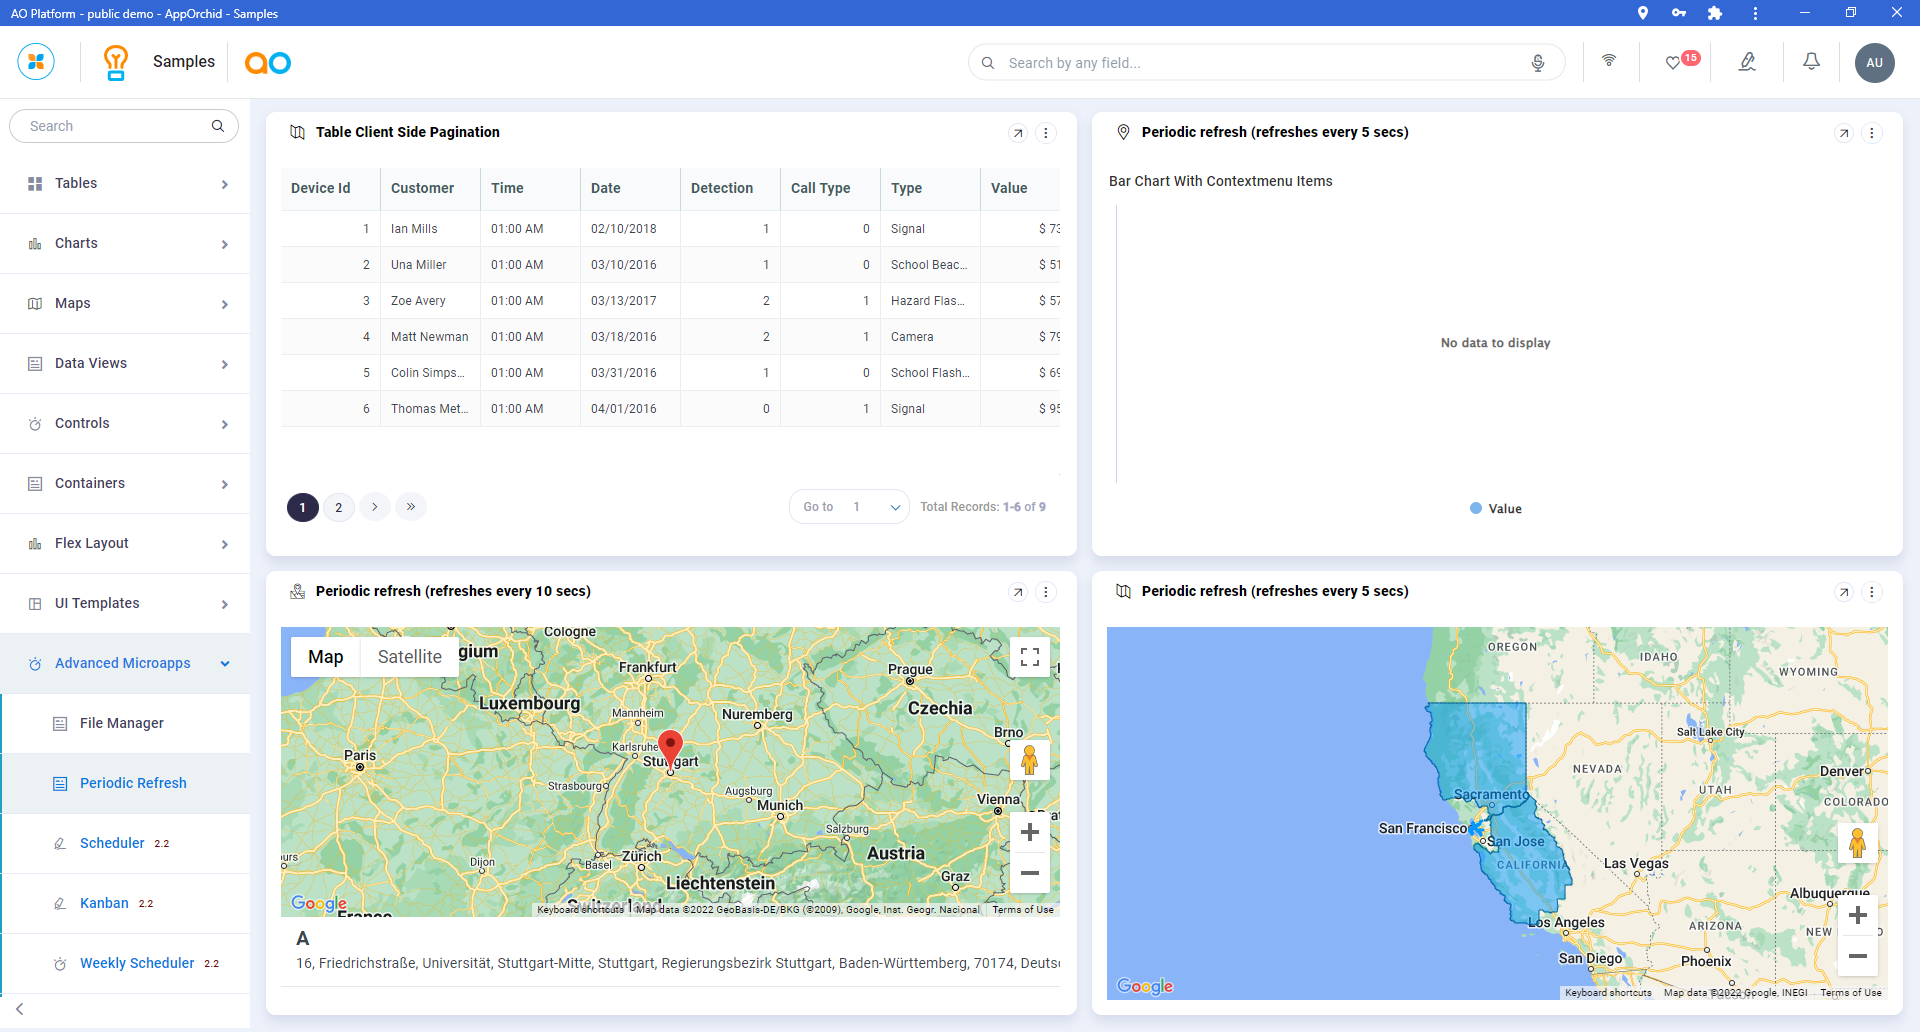Toggle fullscreen view on the Stuttgart map
The image size is (1920, 1032).
tap(1029, 657)
